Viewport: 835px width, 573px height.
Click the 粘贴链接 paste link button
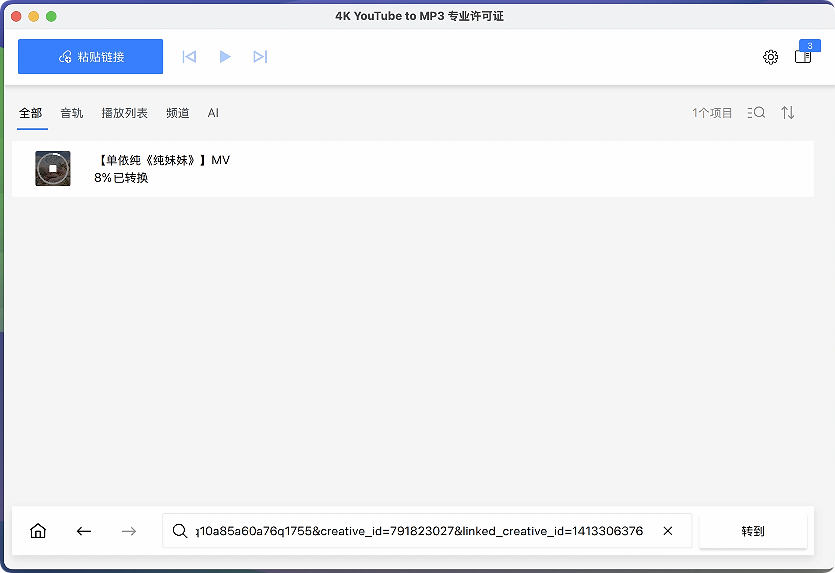[90, 57]
